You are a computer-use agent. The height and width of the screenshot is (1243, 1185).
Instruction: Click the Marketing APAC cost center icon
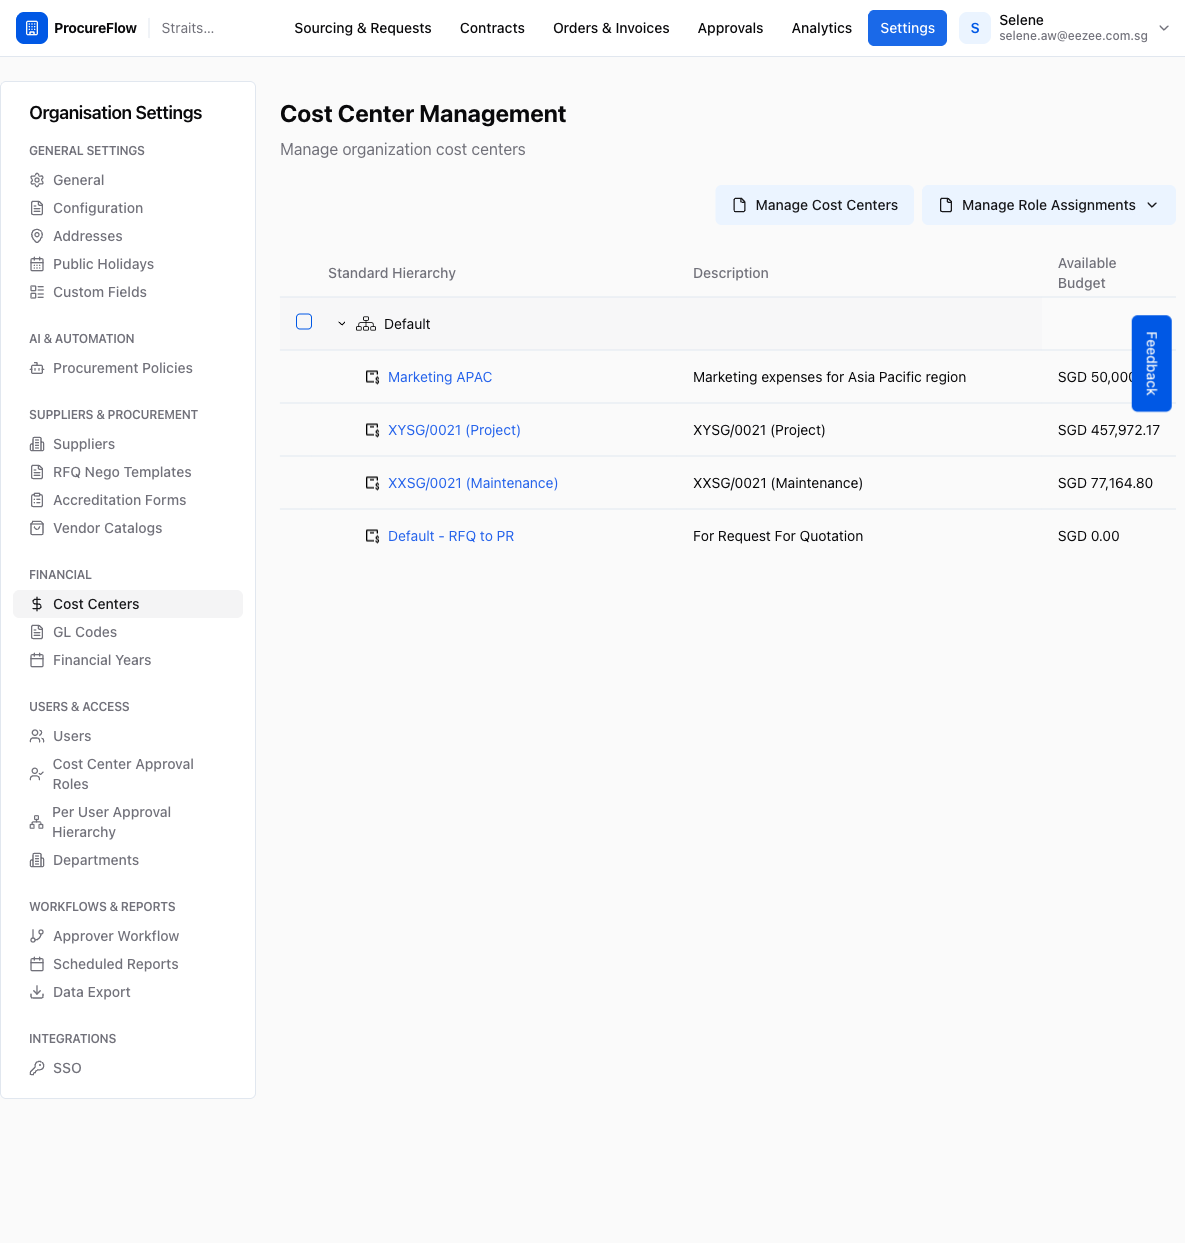(x=372, y=377)
